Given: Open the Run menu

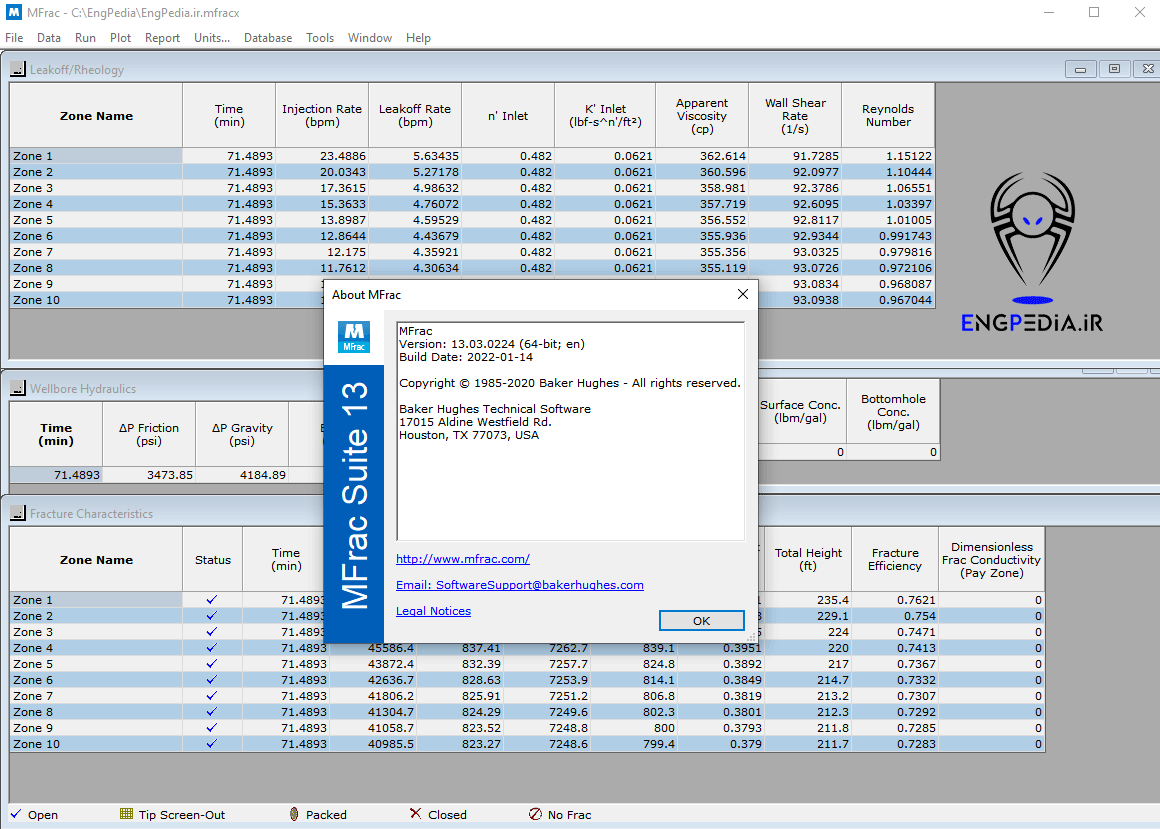Looking at the screenshot, I should pyautogui.click(x=85, y=38).
